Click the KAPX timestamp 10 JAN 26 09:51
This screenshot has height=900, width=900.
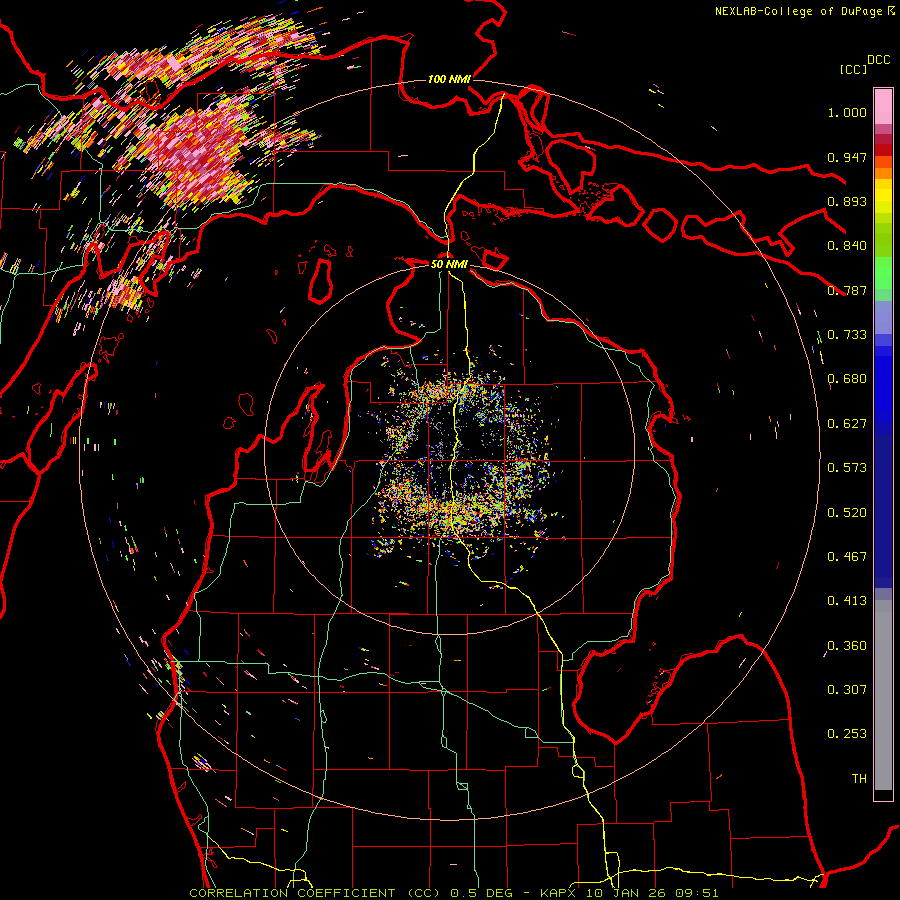pyautogui.click(x=630, y=893)
